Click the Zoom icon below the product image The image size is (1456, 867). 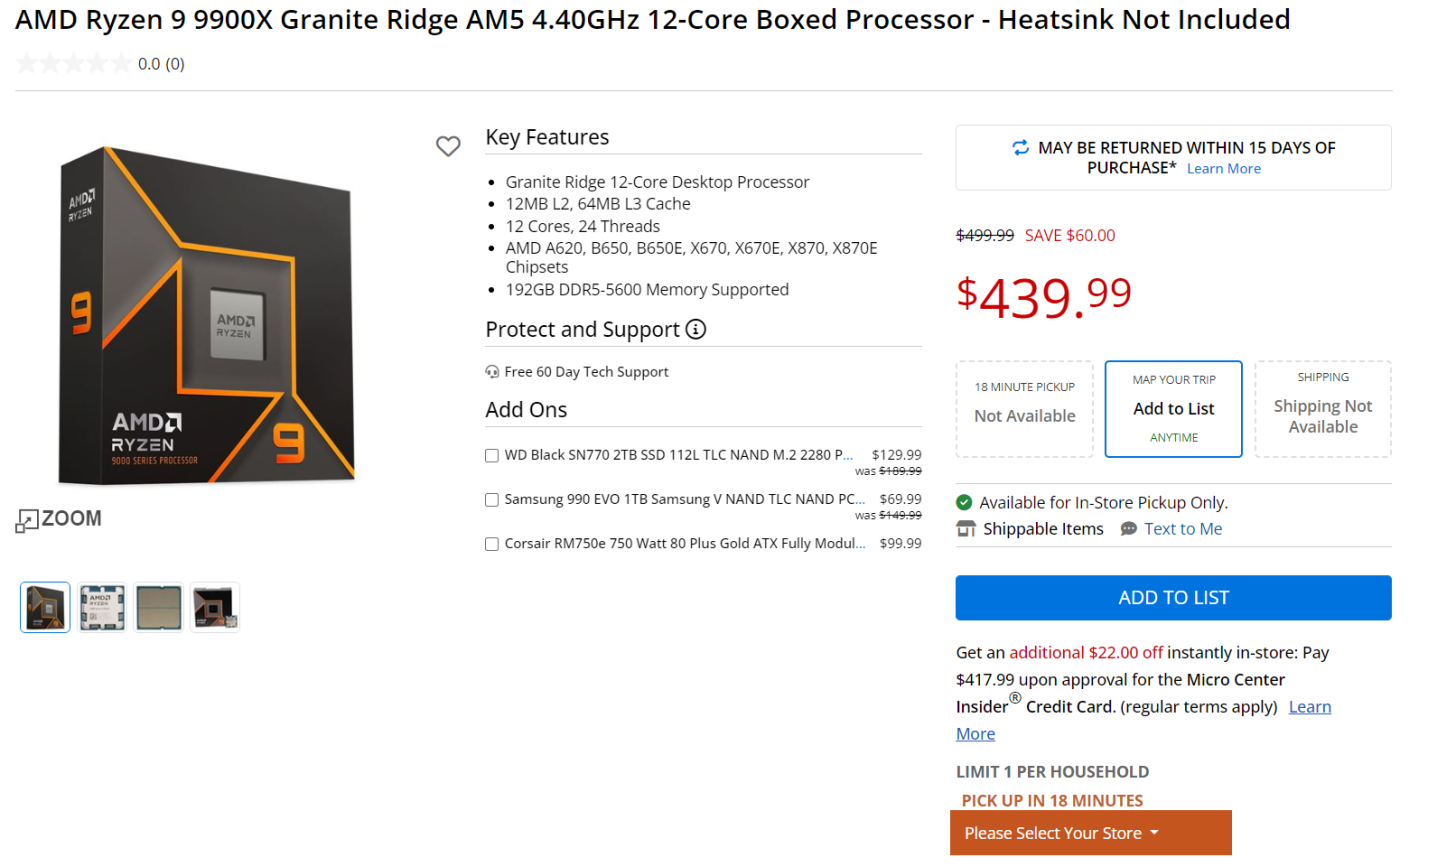tap(57, 519)
